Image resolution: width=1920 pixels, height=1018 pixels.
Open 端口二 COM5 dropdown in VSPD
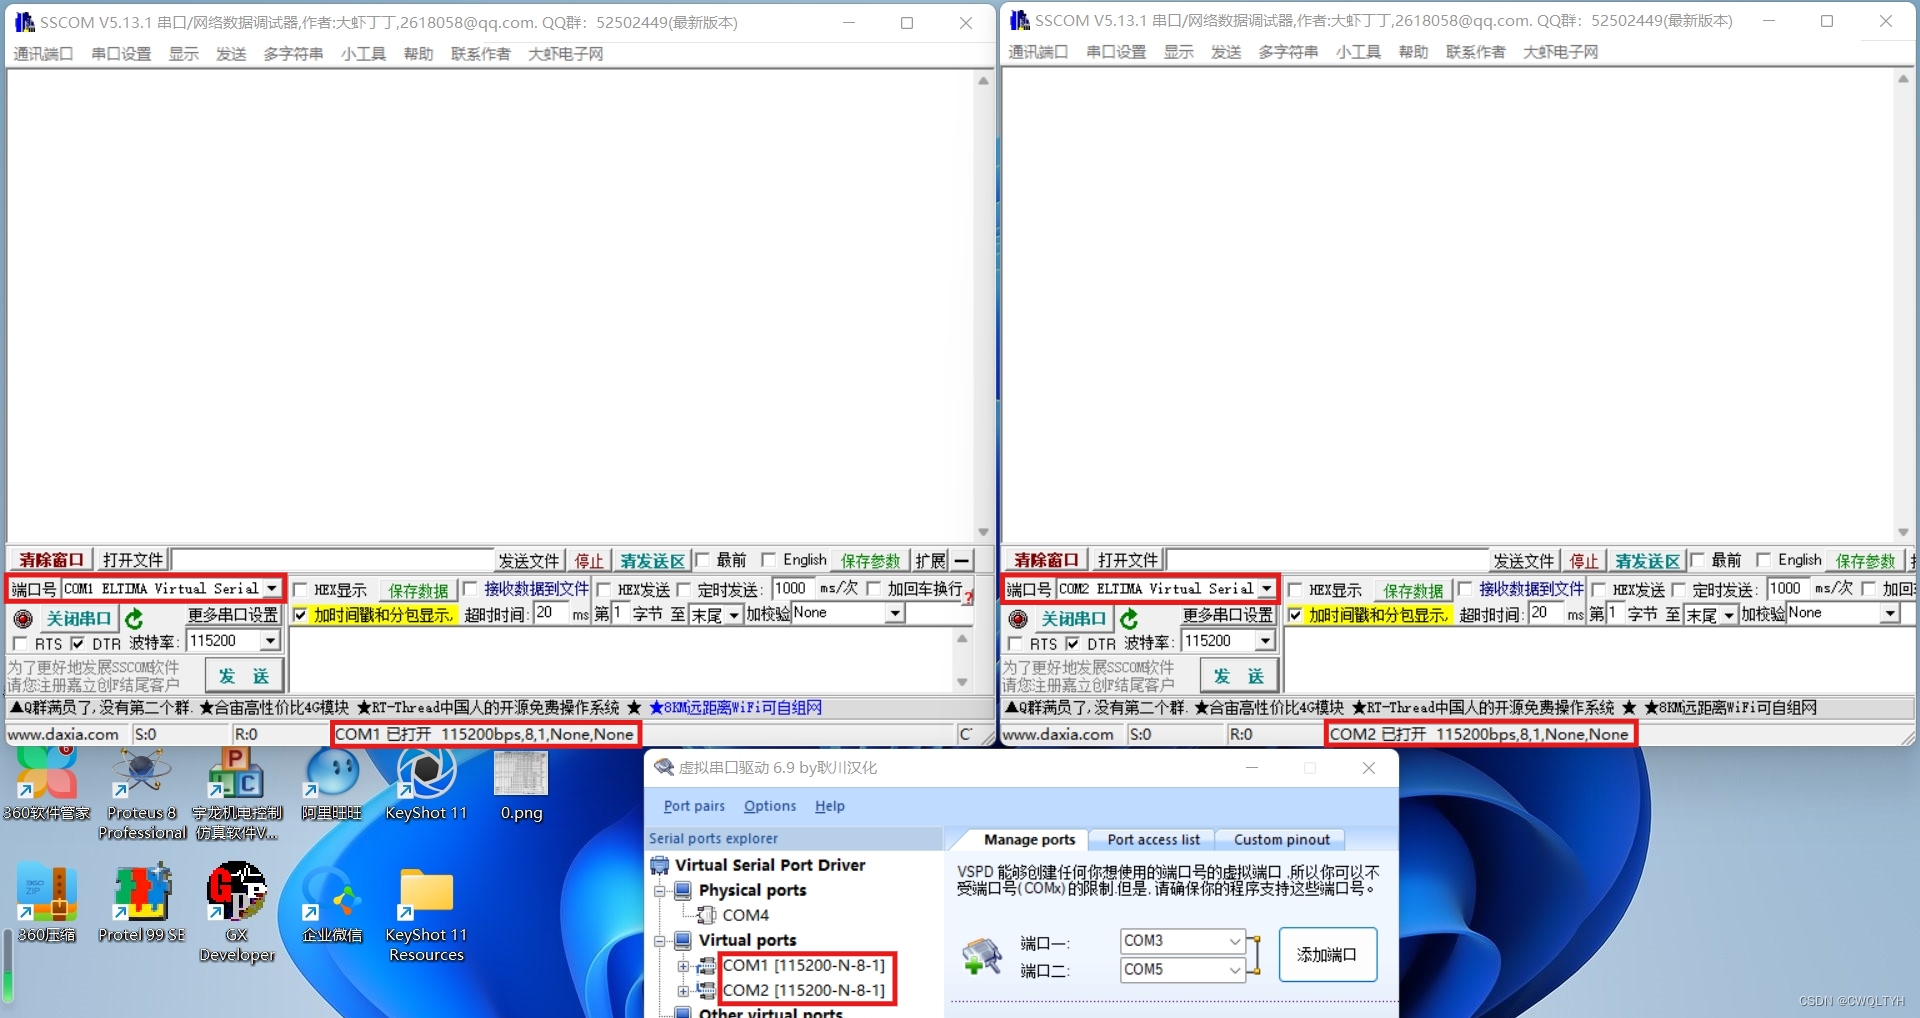point(1234,969)
